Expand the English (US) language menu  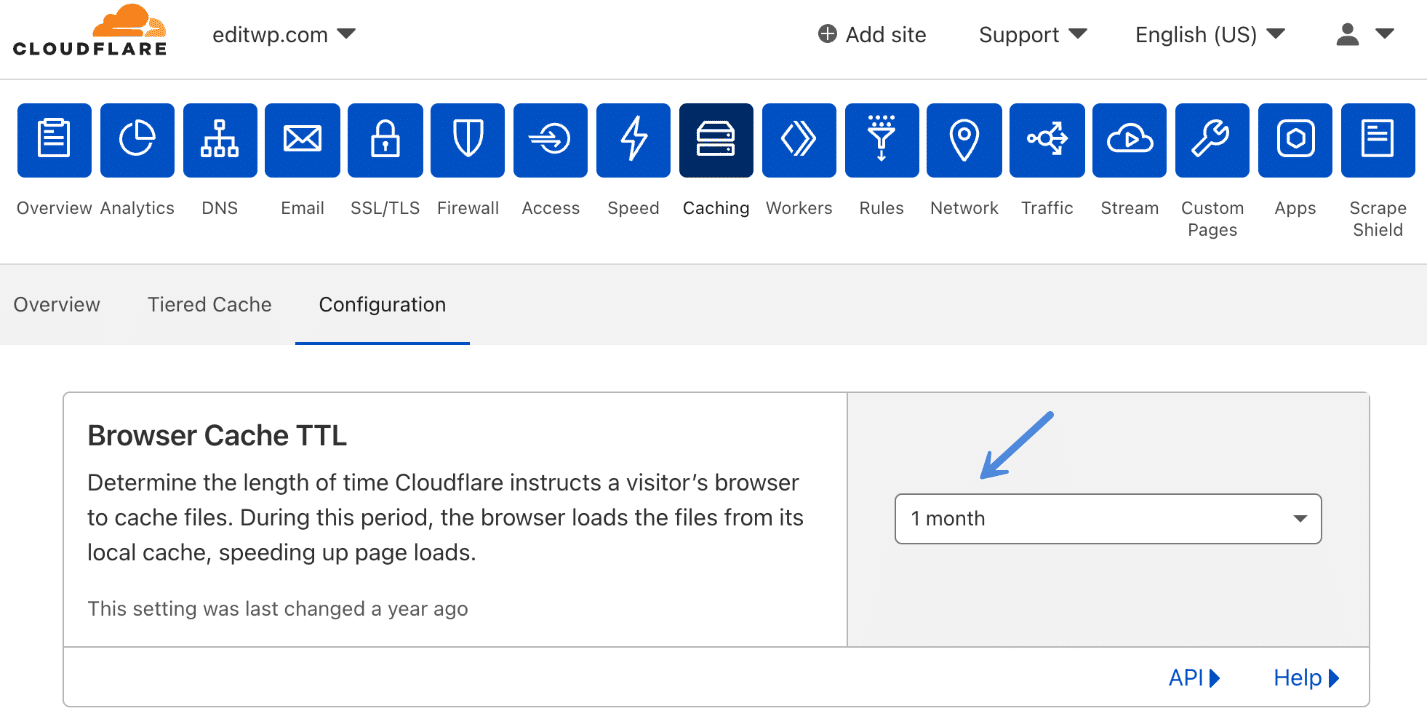point(1210,35)
